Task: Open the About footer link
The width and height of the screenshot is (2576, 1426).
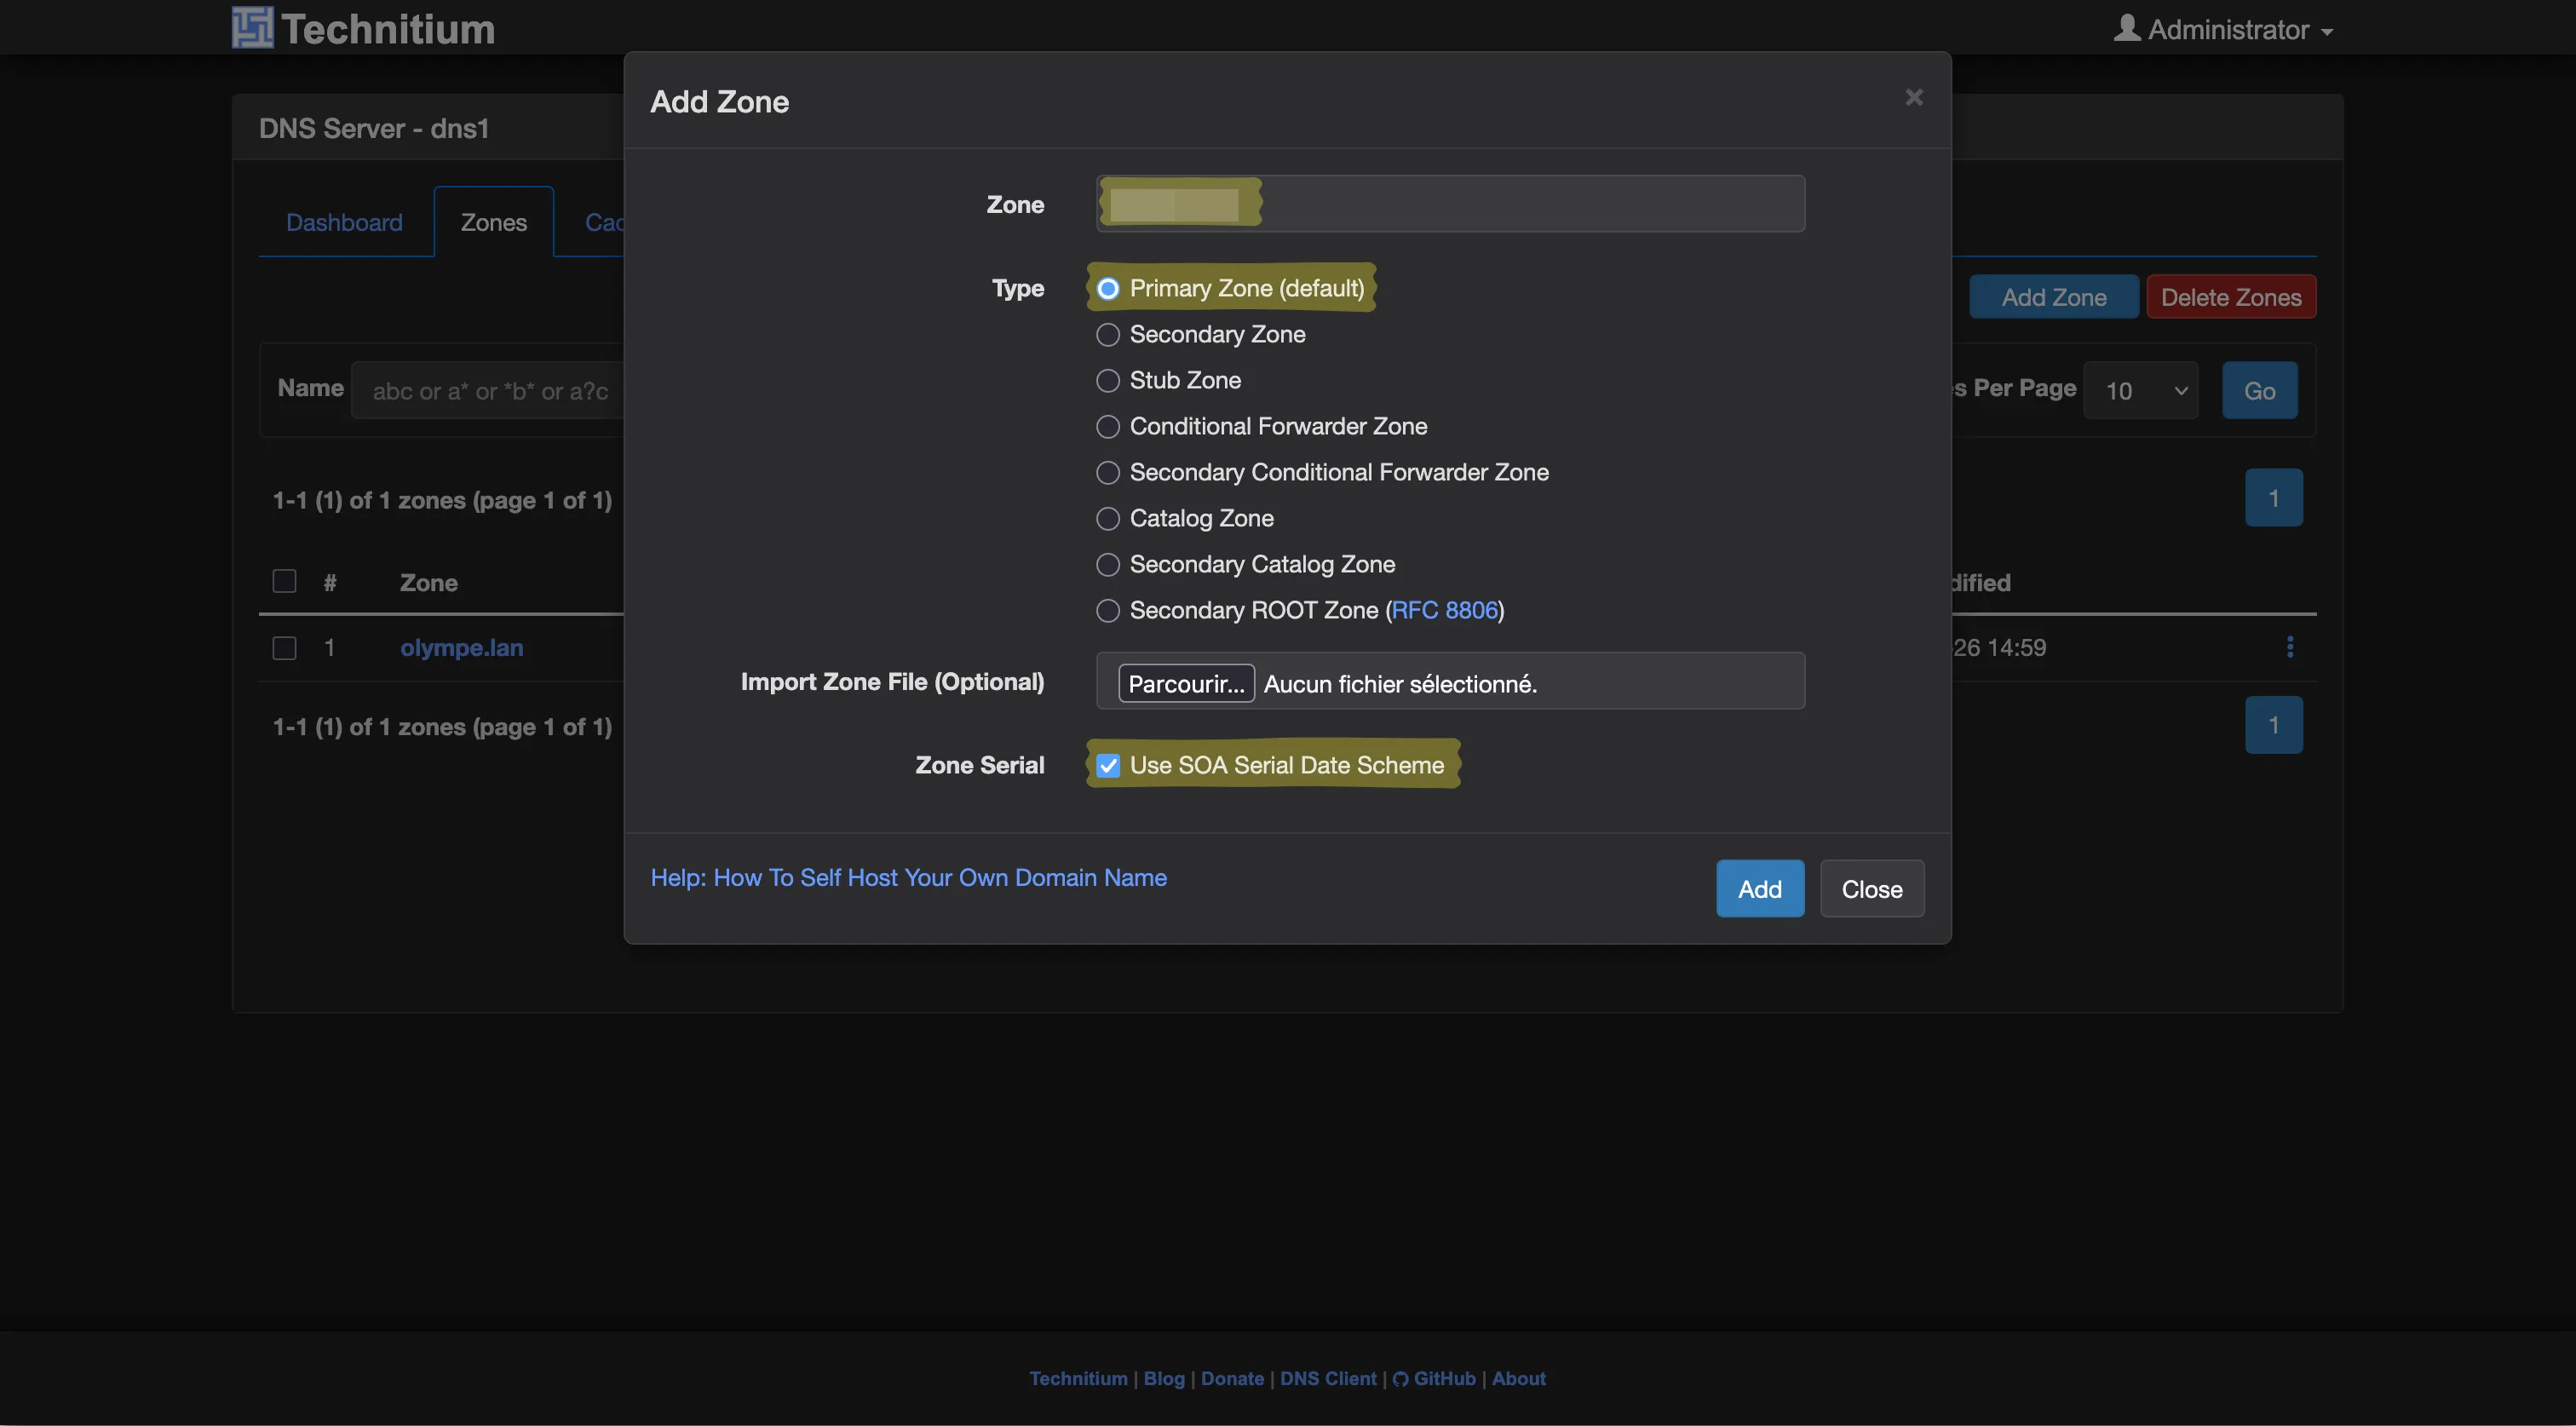Action: pos(1518,1378)
